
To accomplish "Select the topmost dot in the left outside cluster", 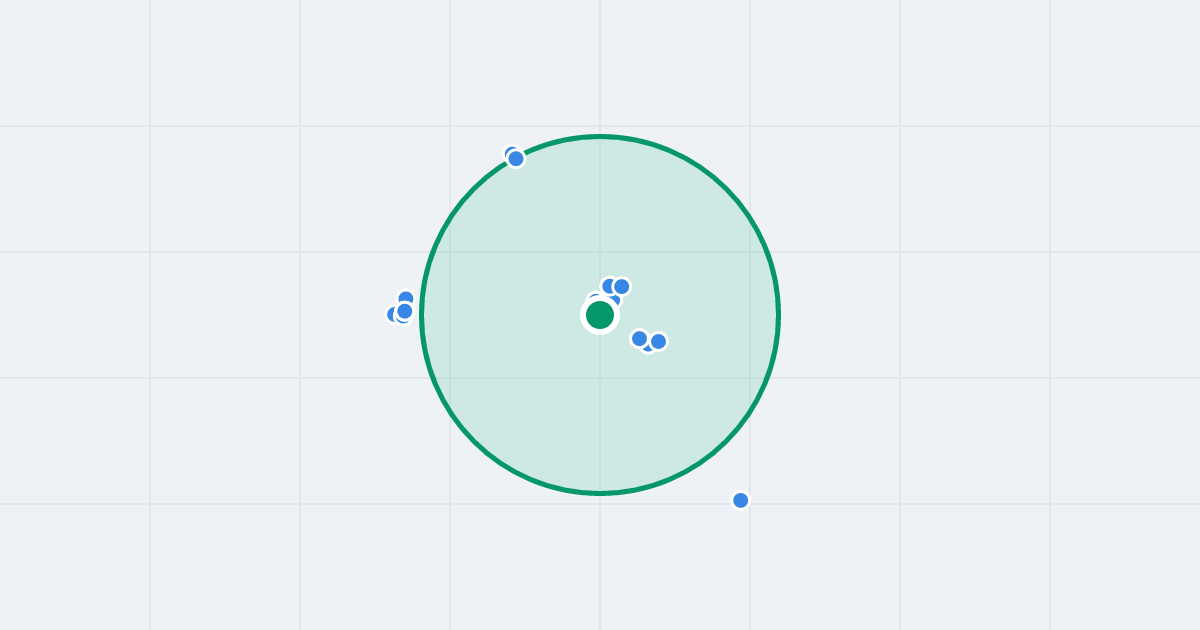I will (406, 299).
